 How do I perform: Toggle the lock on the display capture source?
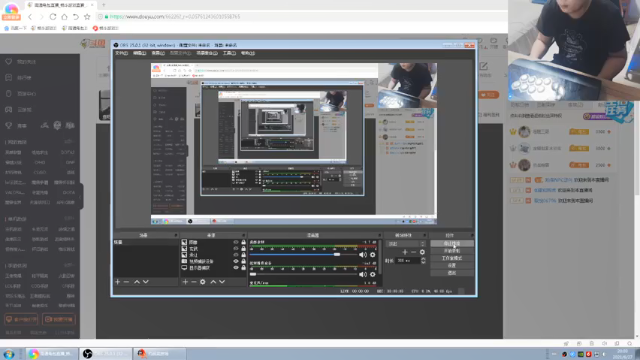[x=243, y=268]
